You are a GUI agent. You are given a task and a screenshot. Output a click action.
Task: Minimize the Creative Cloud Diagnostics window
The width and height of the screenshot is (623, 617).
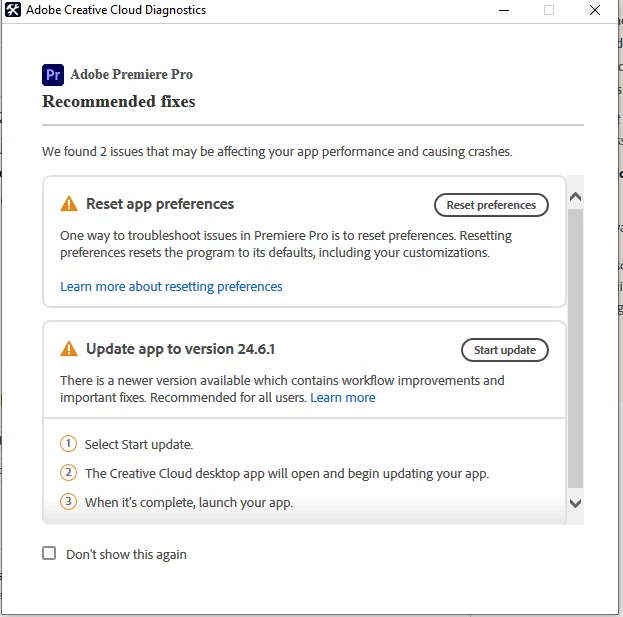tap(504, 10)
